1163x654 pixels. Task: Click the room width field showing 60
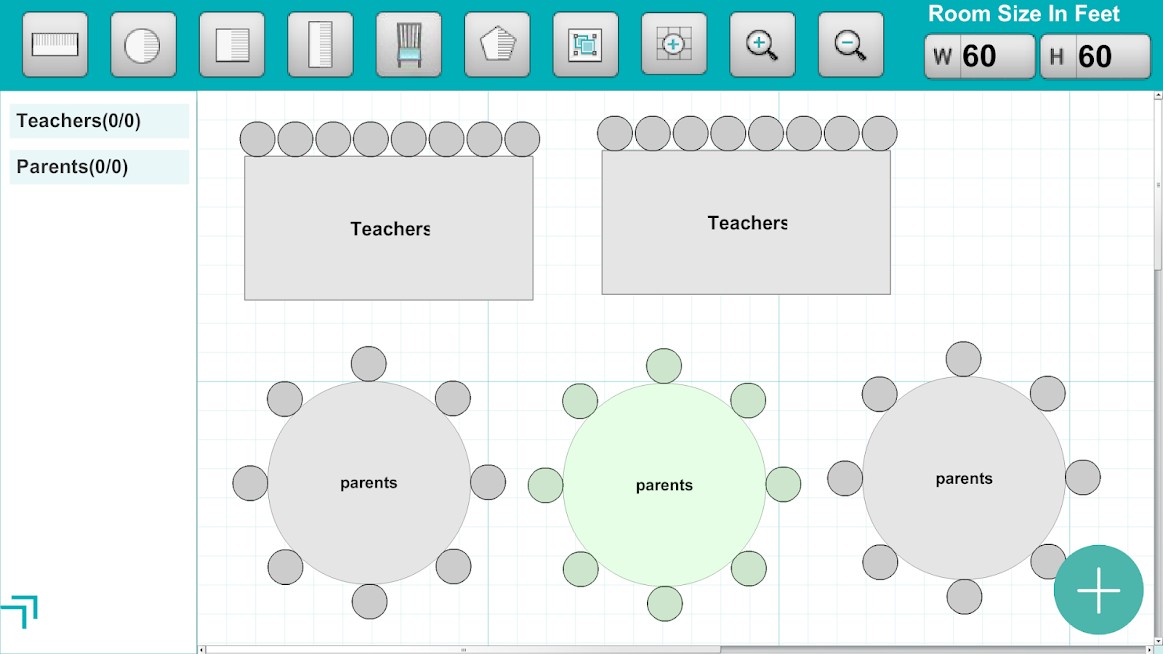pyautogui.click(x=980, y=56)
